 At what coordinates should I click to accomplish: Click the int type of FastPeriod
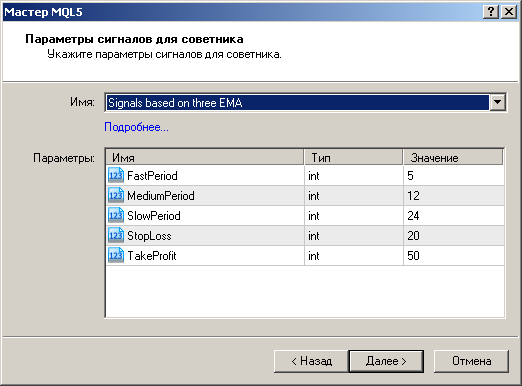(314, 176)
